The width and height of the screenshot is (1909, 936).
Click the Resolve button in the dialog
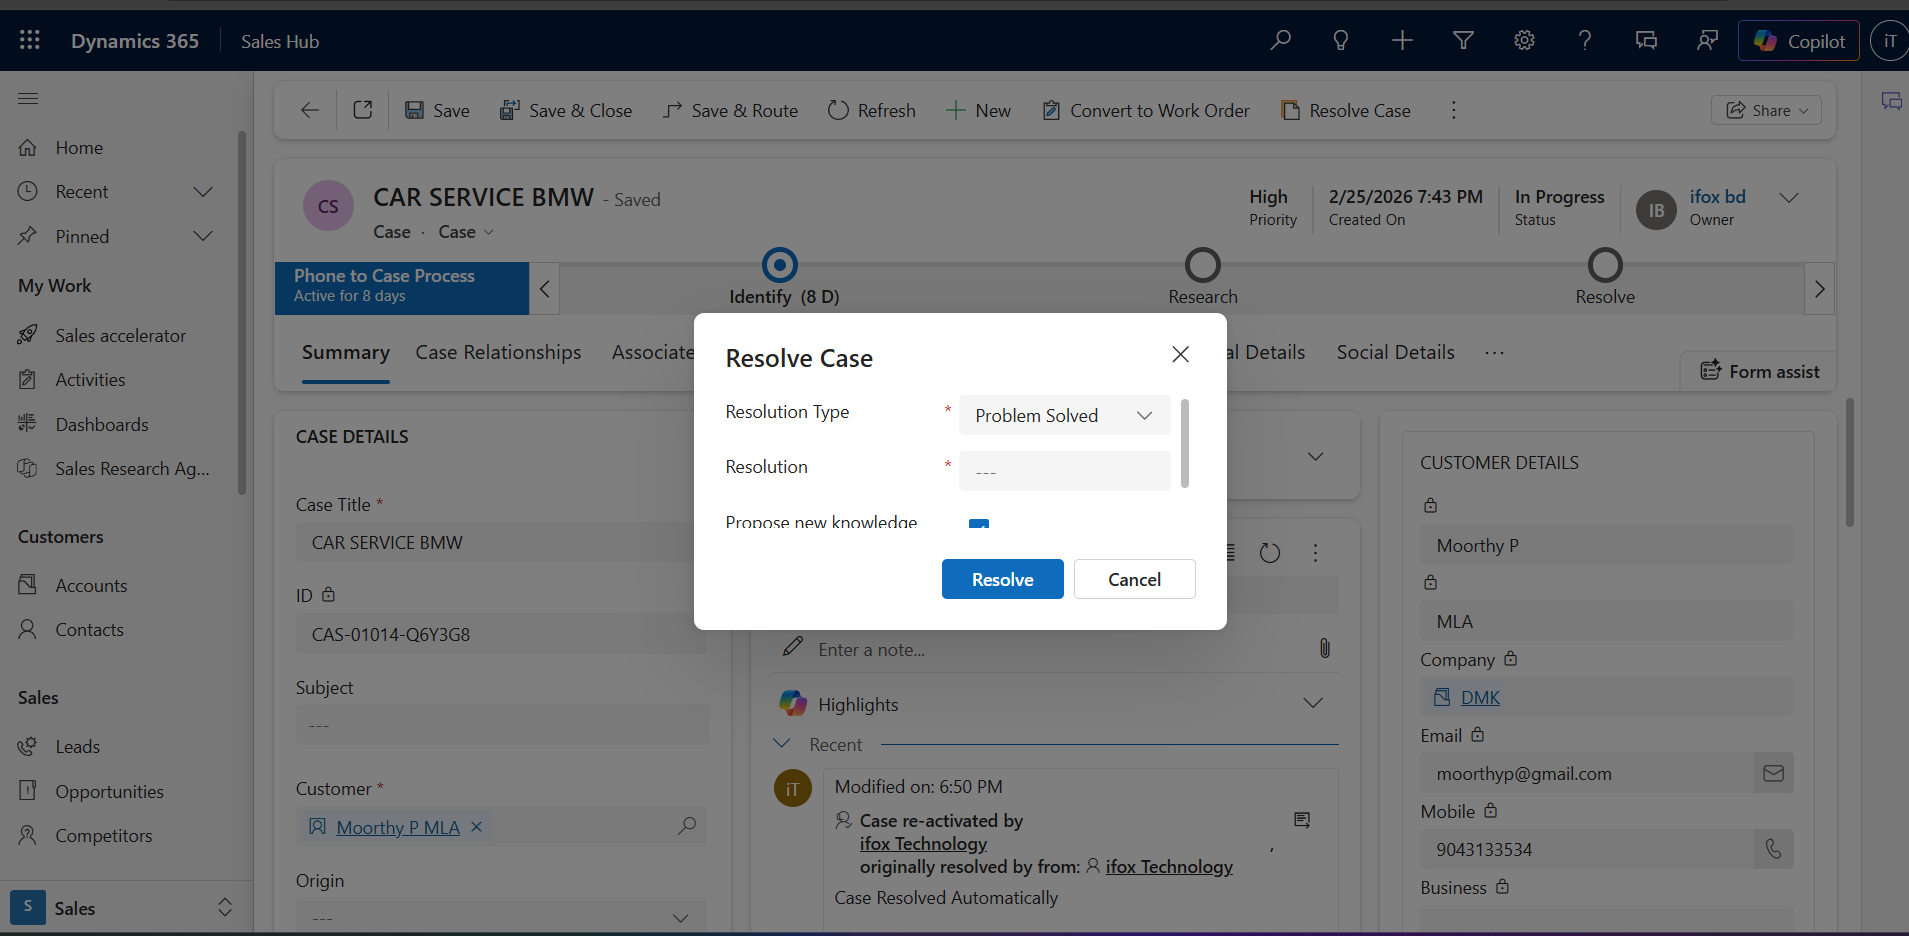1002,579
